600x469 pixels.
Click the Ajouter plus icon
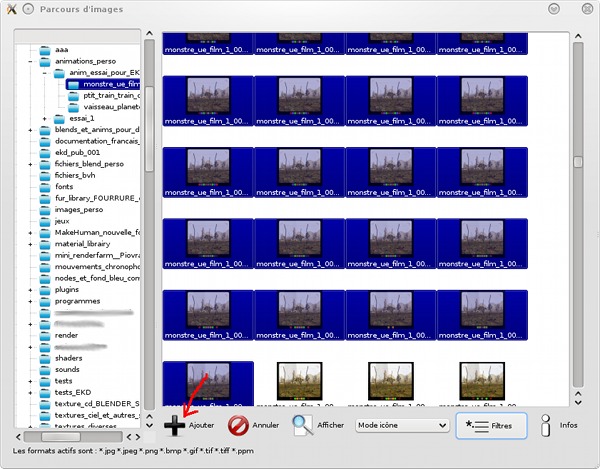click(x=174, y=425)
